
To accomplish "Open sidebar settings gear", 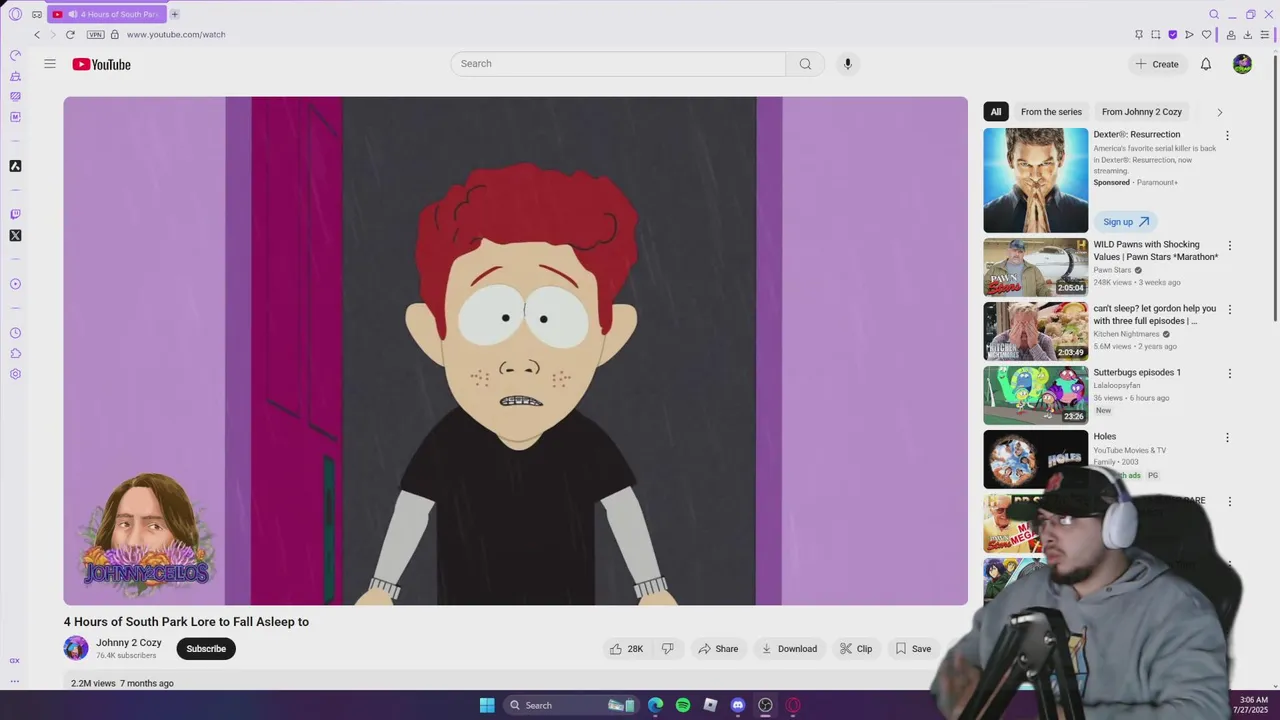I will (15, 374).
